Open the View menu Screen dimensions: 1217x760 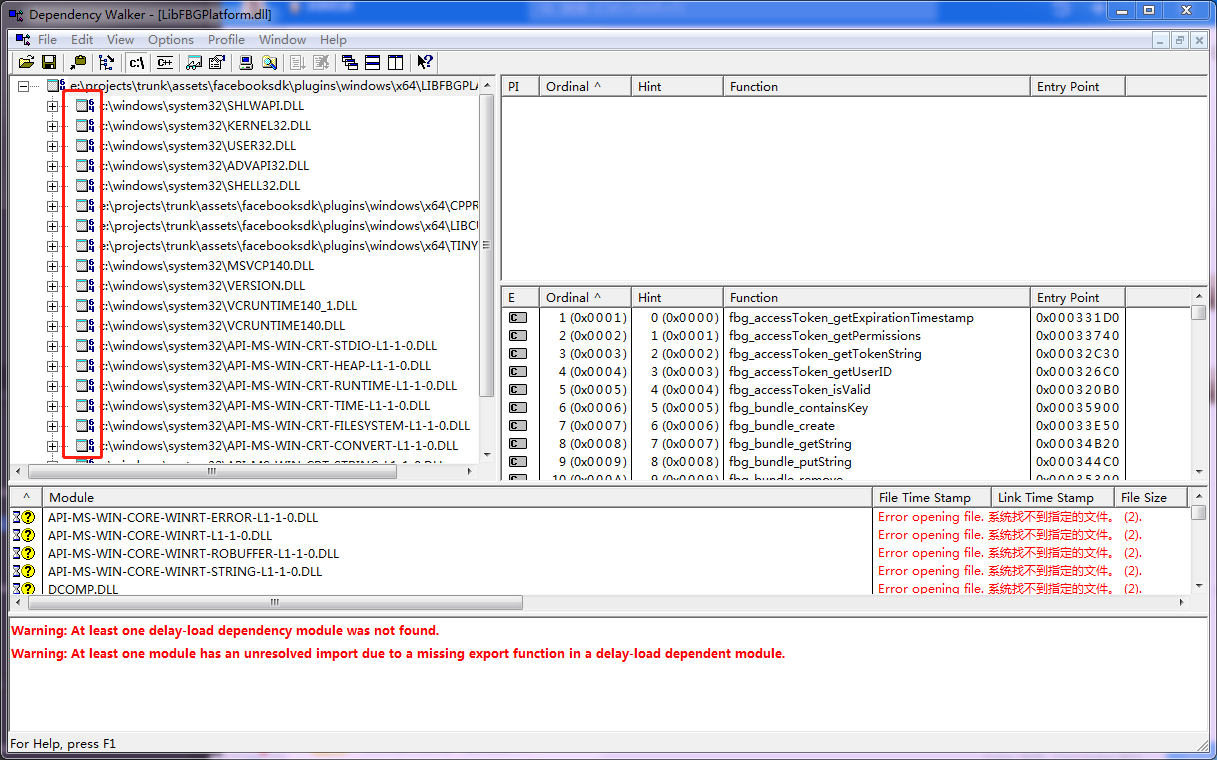point(120,40)
